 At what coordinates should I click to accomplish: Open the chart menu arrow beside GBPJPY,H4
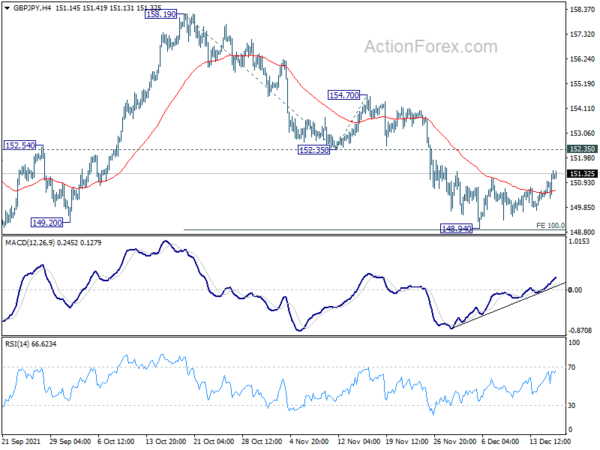(7, 8)
